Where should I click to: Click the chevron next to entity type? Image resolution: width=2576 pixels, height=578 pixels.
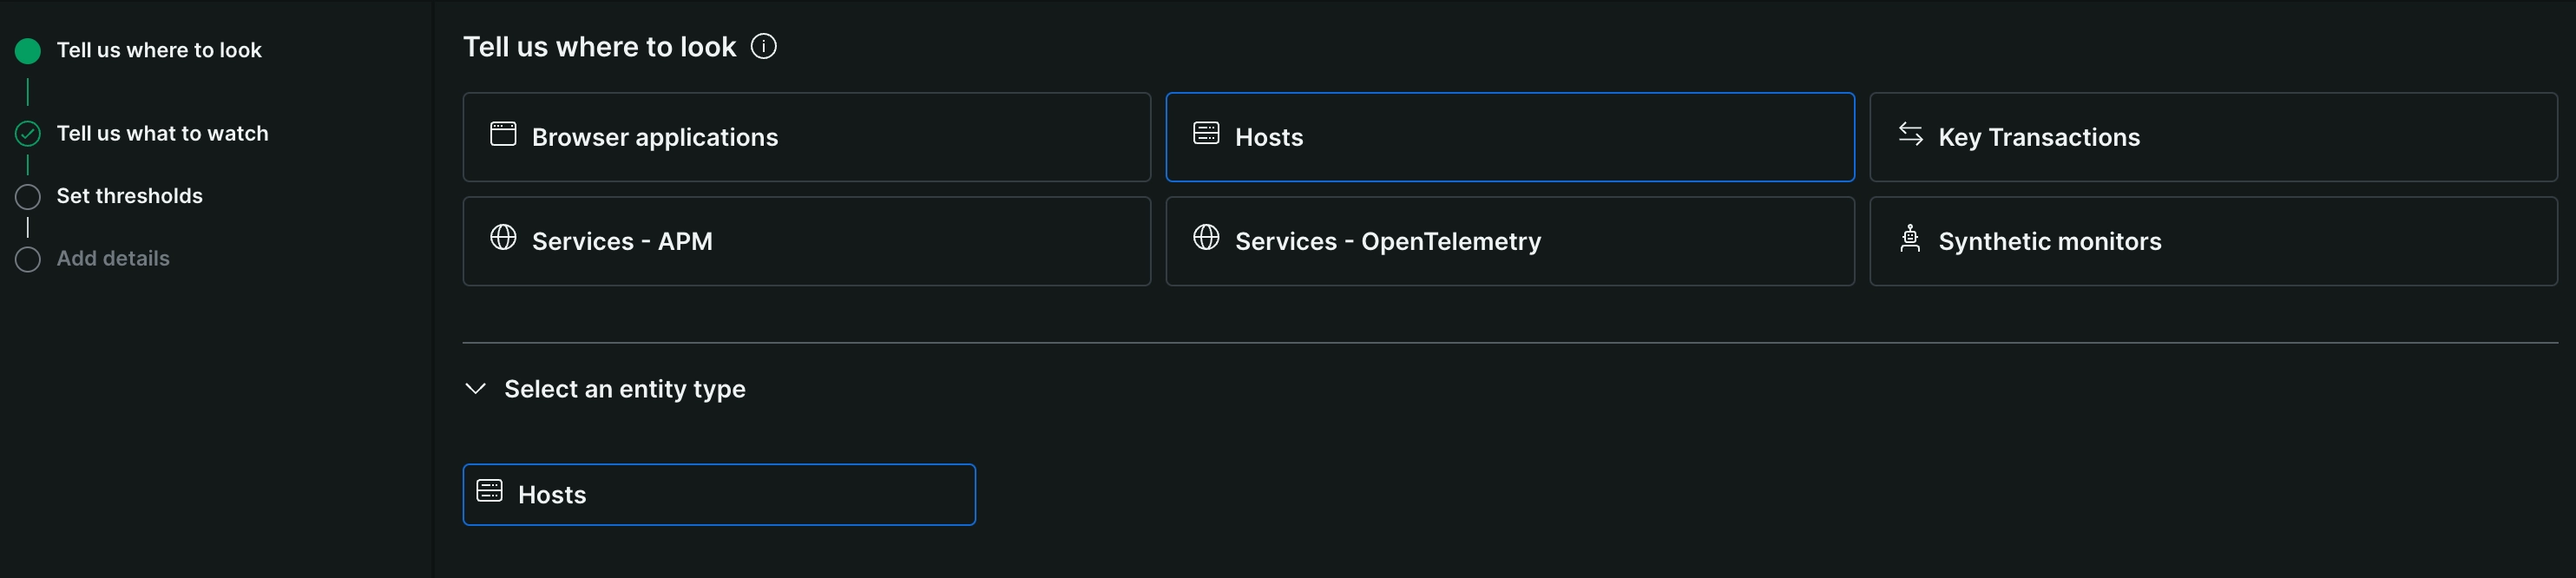coord(476,389)
